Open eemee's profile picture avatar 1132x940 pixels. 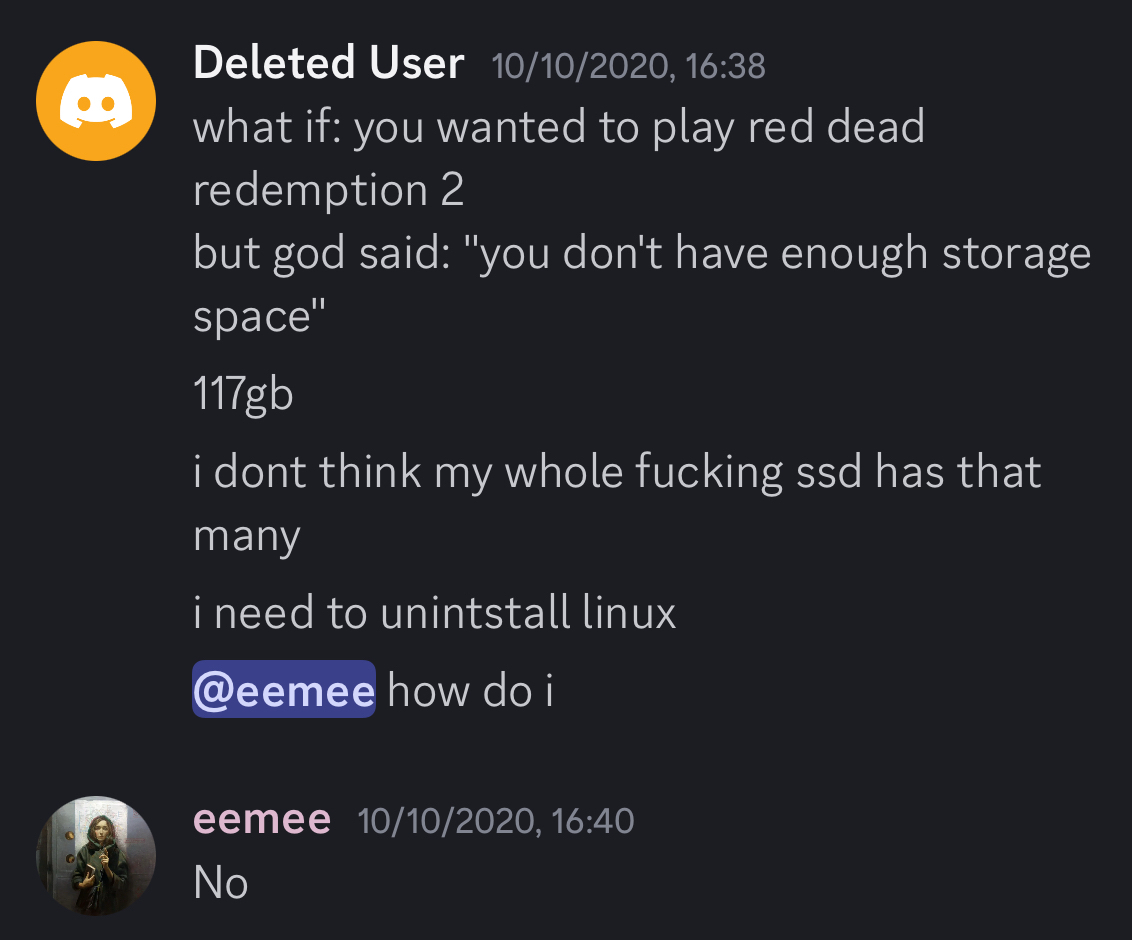(95, 855)
